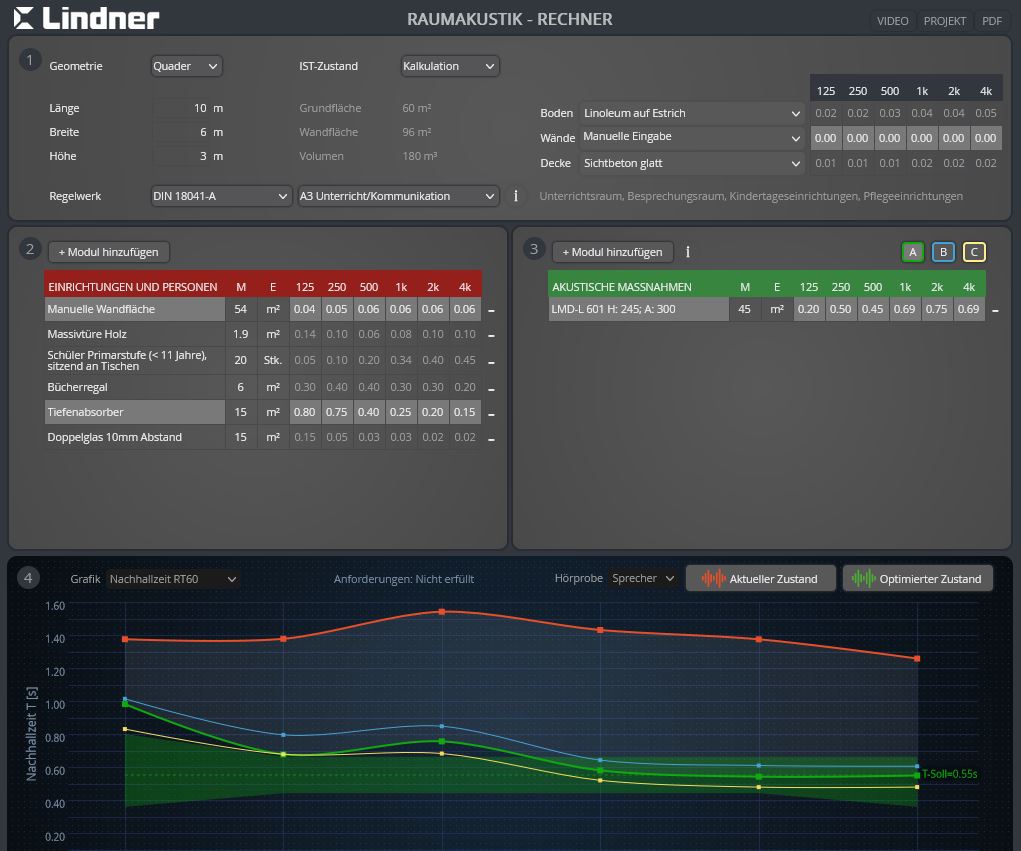The image size is (1021, 851).
Task: Open the Geometrie Quader dropdown
Action: click(x=186, y=66)
